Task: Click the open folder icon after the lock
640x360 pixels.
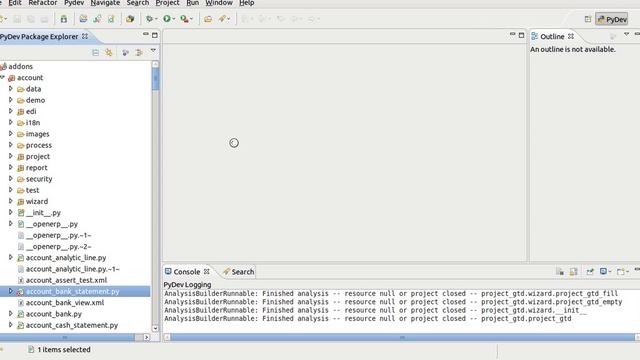Action: coord(83,19)
